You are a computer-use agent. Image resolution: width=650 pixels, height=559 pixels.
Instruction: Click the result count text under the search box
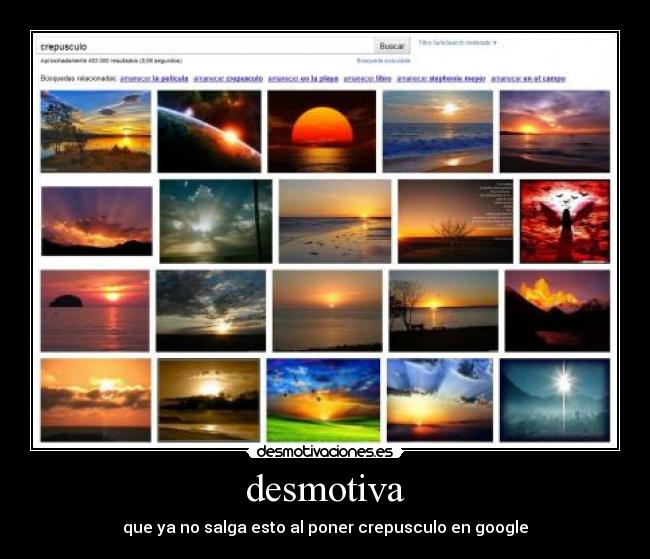pyautogui.click(x=111, y=61)
